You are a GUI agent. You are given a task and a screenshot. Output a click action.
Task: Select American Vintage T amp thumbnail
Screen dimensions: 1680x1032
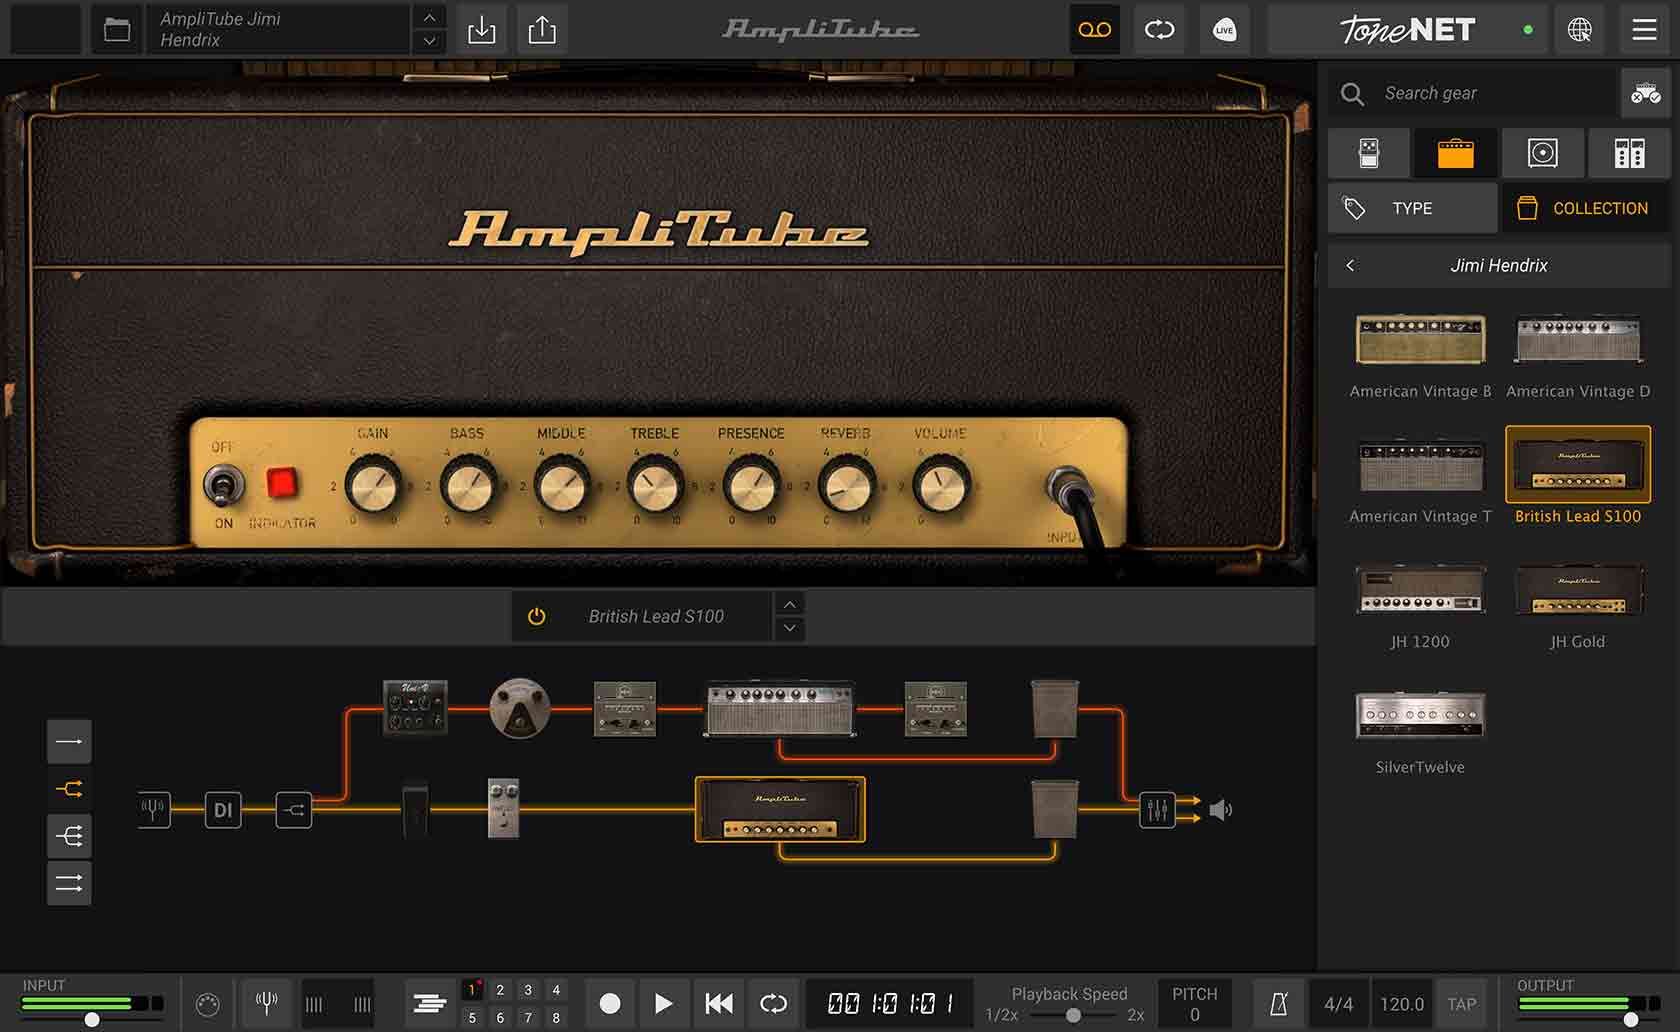tap(1420, 465)
